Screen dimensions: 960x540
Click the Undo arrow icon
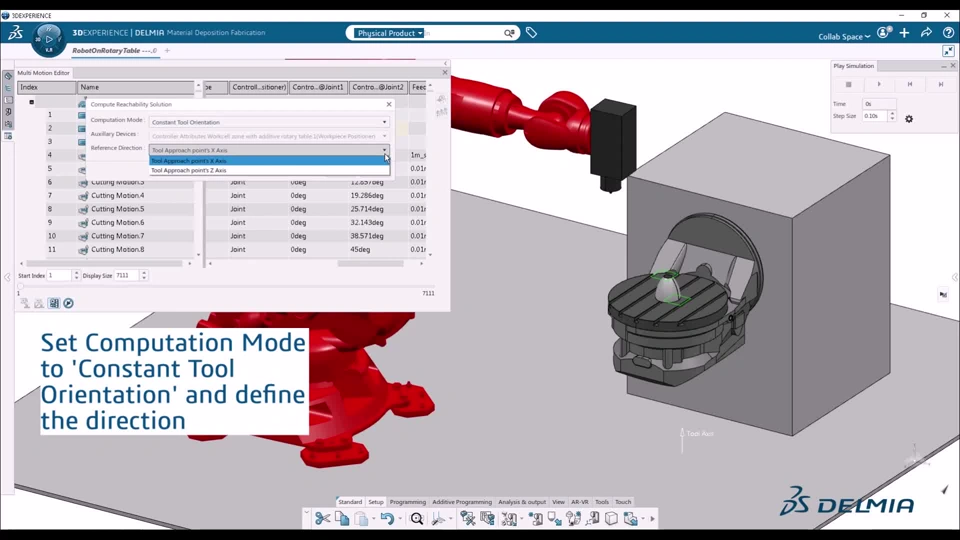click(387, 519)
